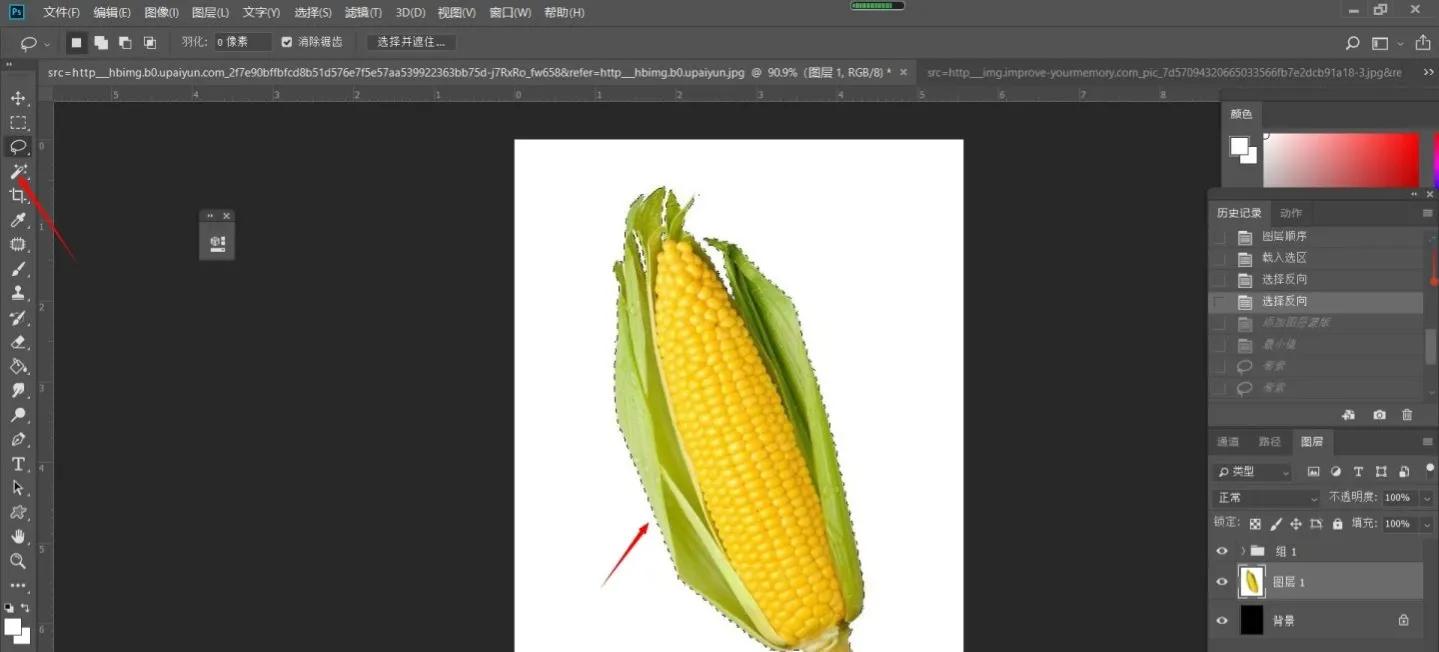Toggle lock image pixels brush icon
The height and width of the screenshot is (652, 1439).
[1276, 523]
